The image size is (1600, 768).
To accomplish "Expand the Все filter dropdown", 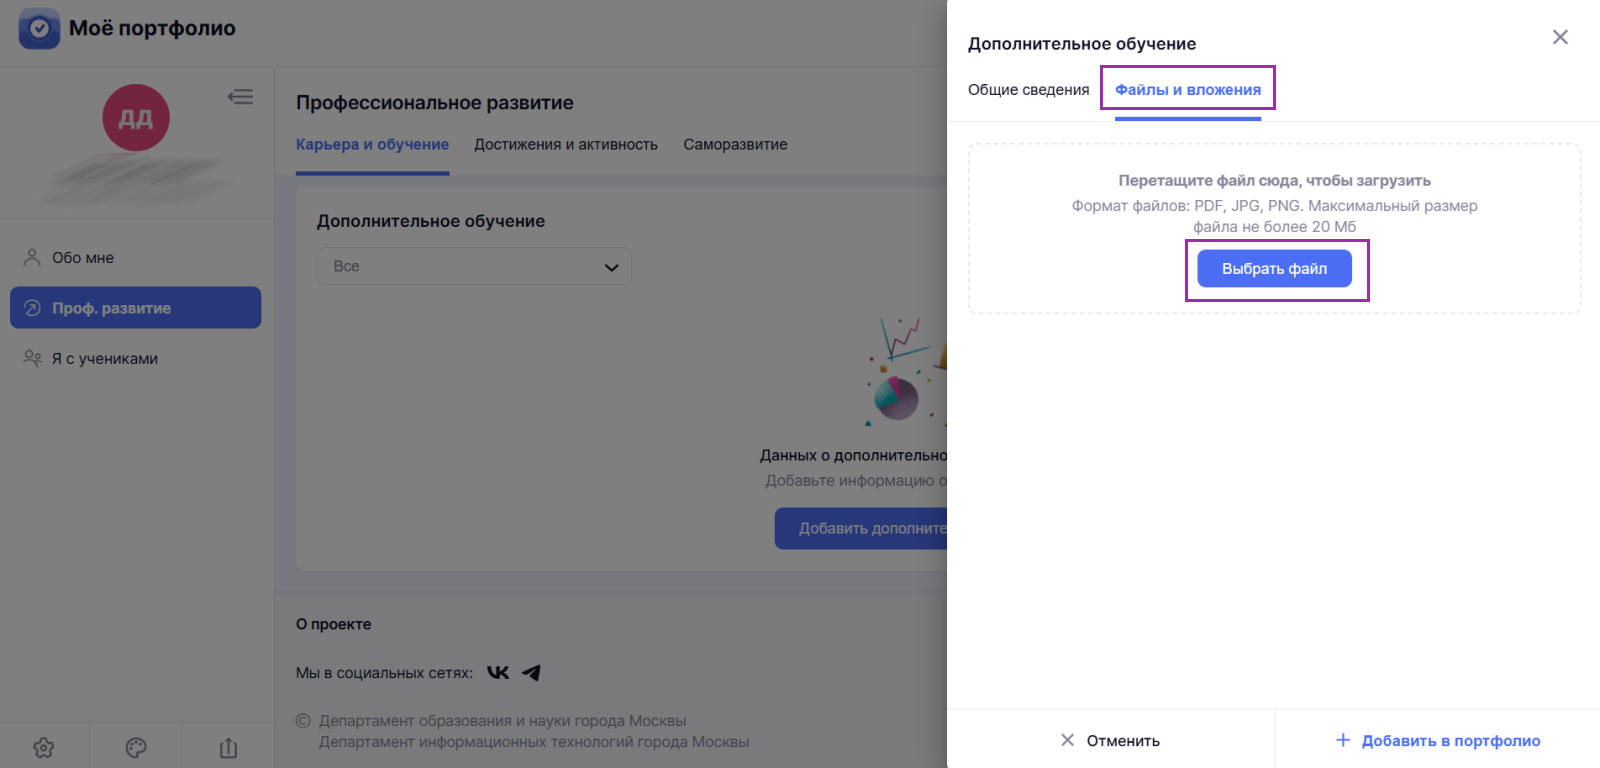I will (x=474, y=267).
